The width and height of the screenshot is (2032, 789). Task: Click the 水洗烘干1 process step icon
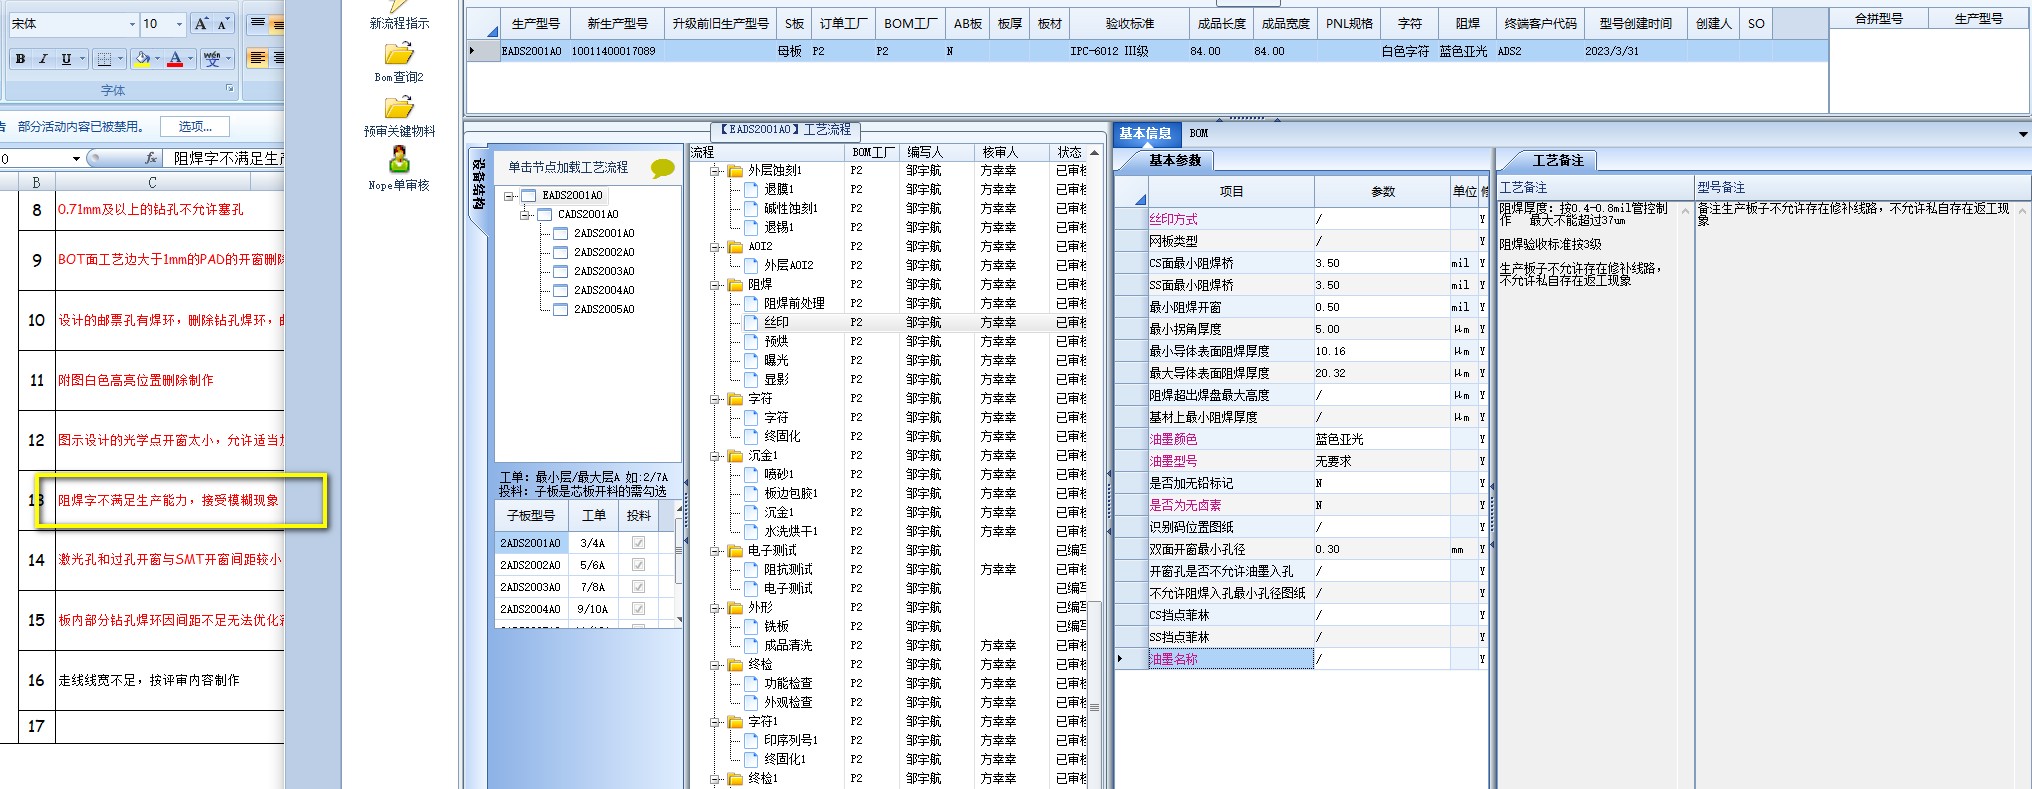(752, 532)
